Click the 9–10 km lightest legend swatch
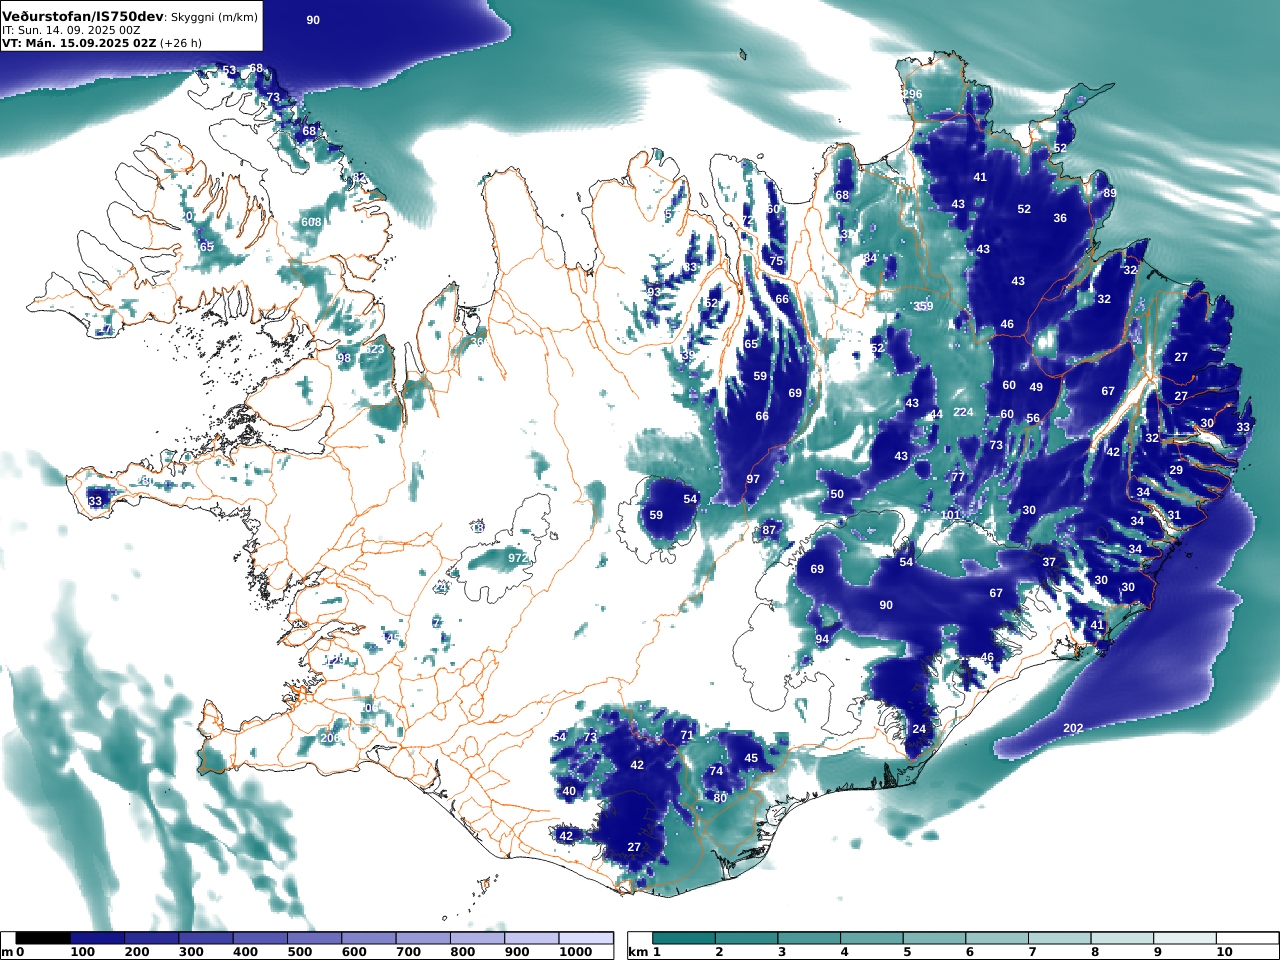The image size is (1280, 960). coord(1185,938)
